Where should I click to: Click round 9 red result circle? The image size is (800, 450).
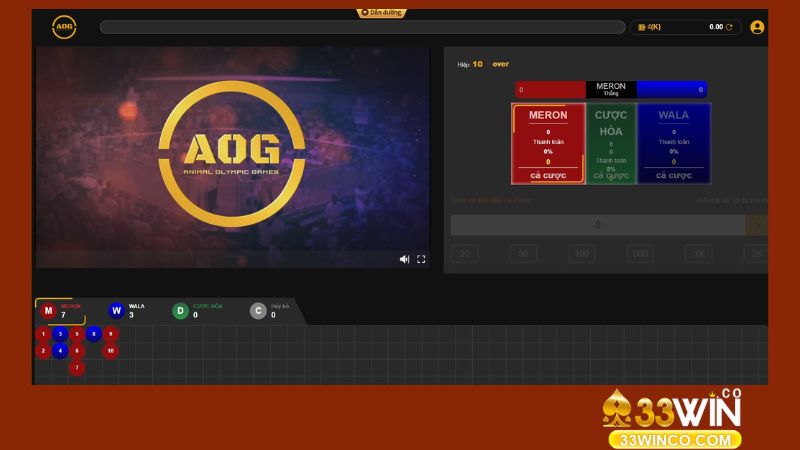pyautogui.click(x=111, y=334)
